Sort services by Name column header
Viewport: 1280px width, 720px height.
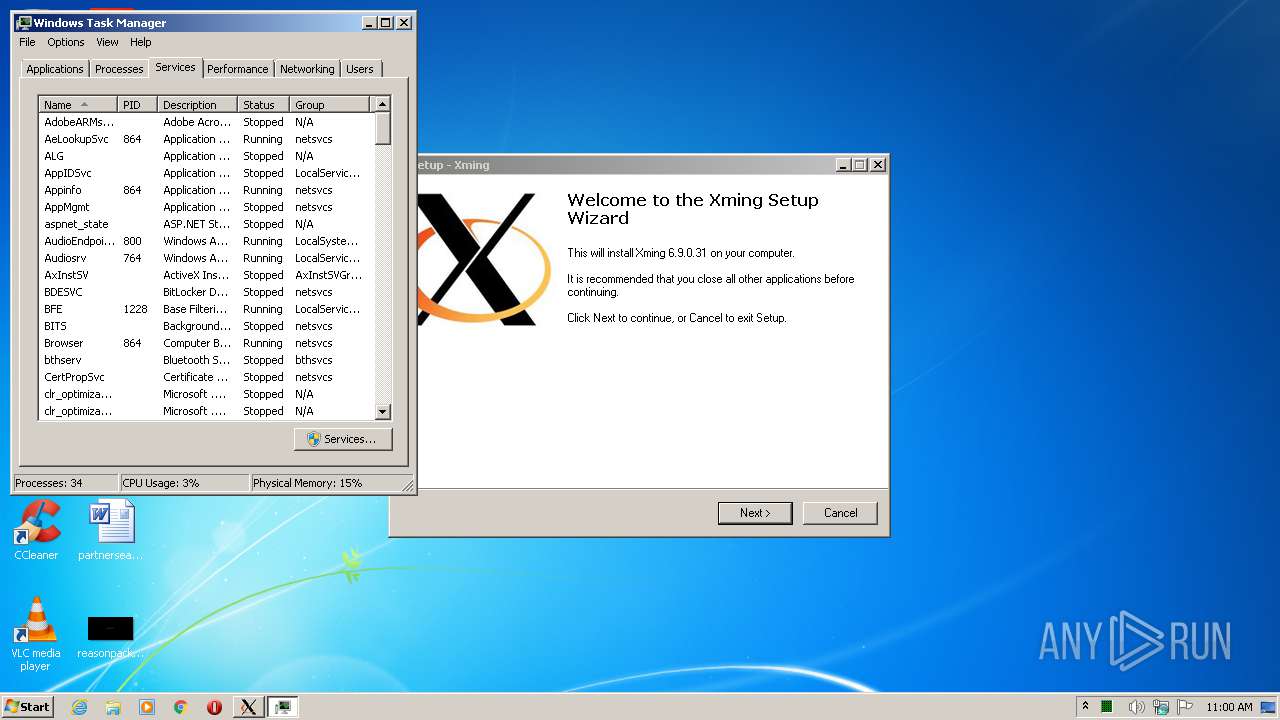click(x=78, y=105)
